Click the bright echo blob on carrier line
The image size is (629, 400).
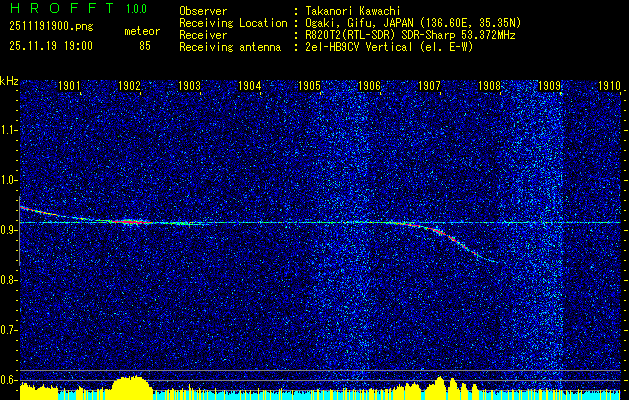pos(129,222)
